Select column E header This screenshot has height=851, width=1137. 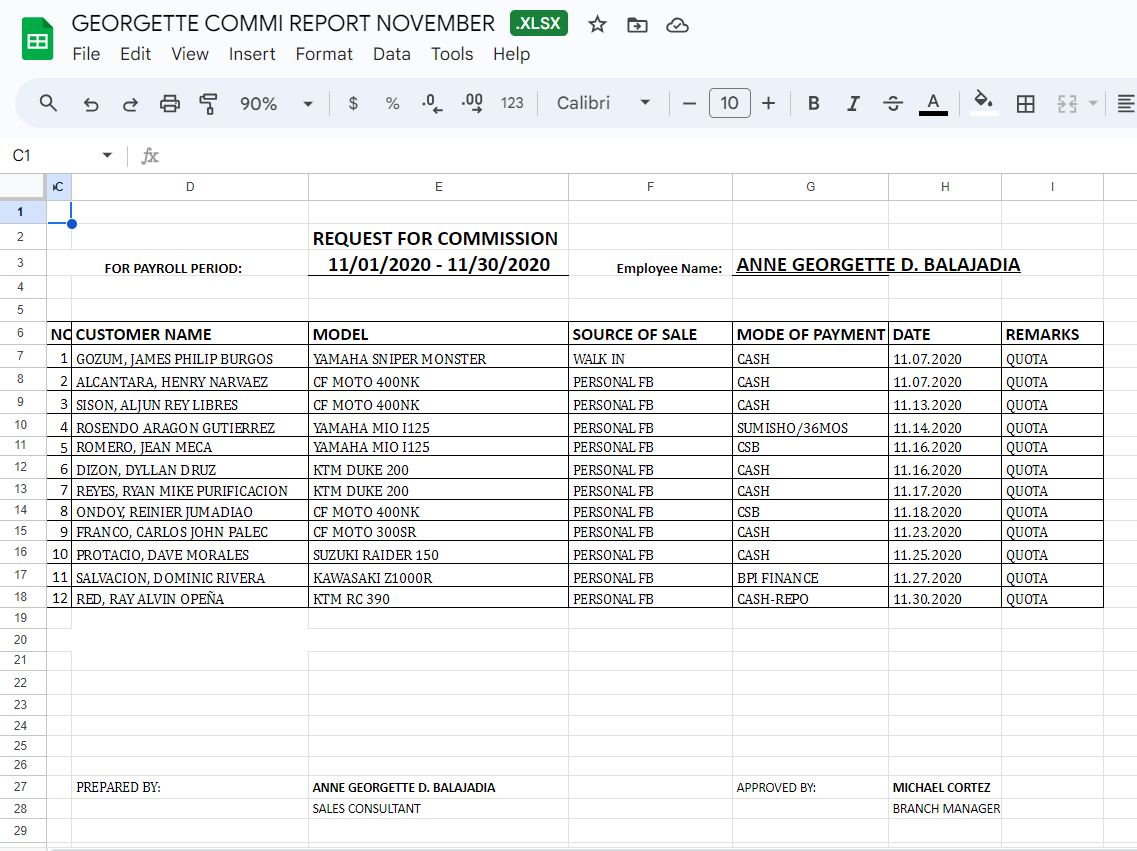coord(439,187)
